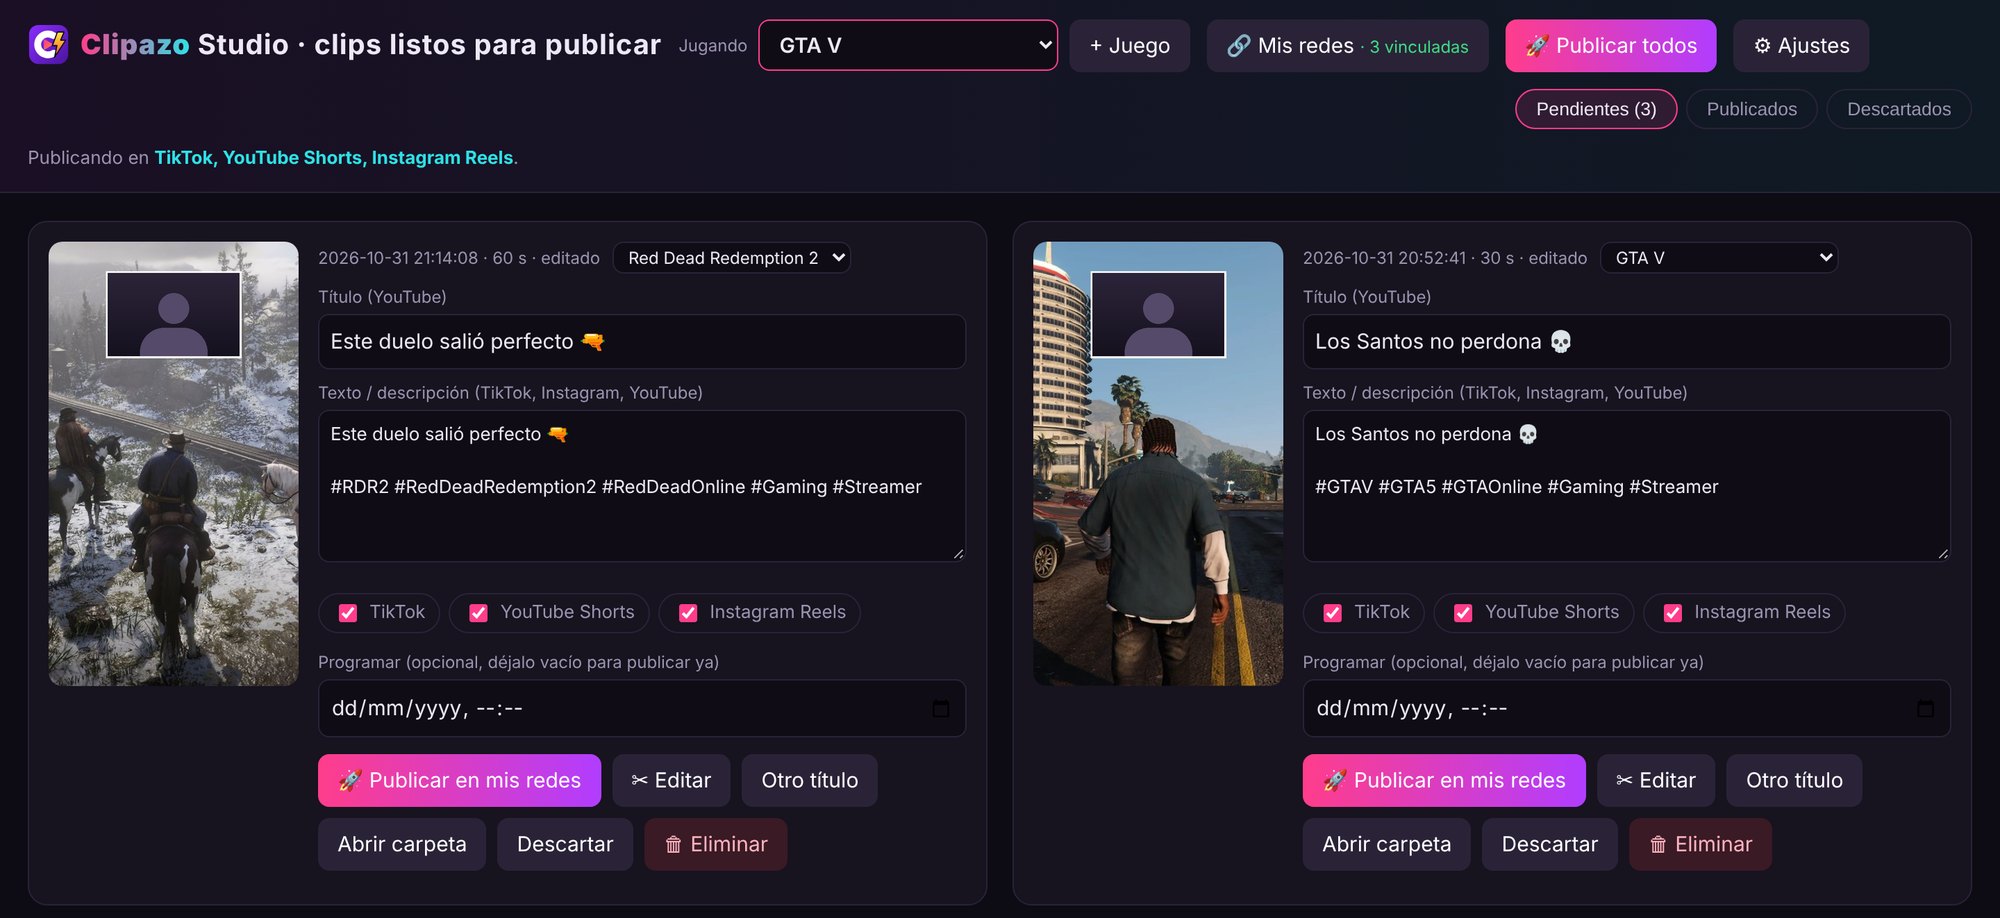Click Publicar todos button
The image size is (2000, 918).
tap(1611, 46)
